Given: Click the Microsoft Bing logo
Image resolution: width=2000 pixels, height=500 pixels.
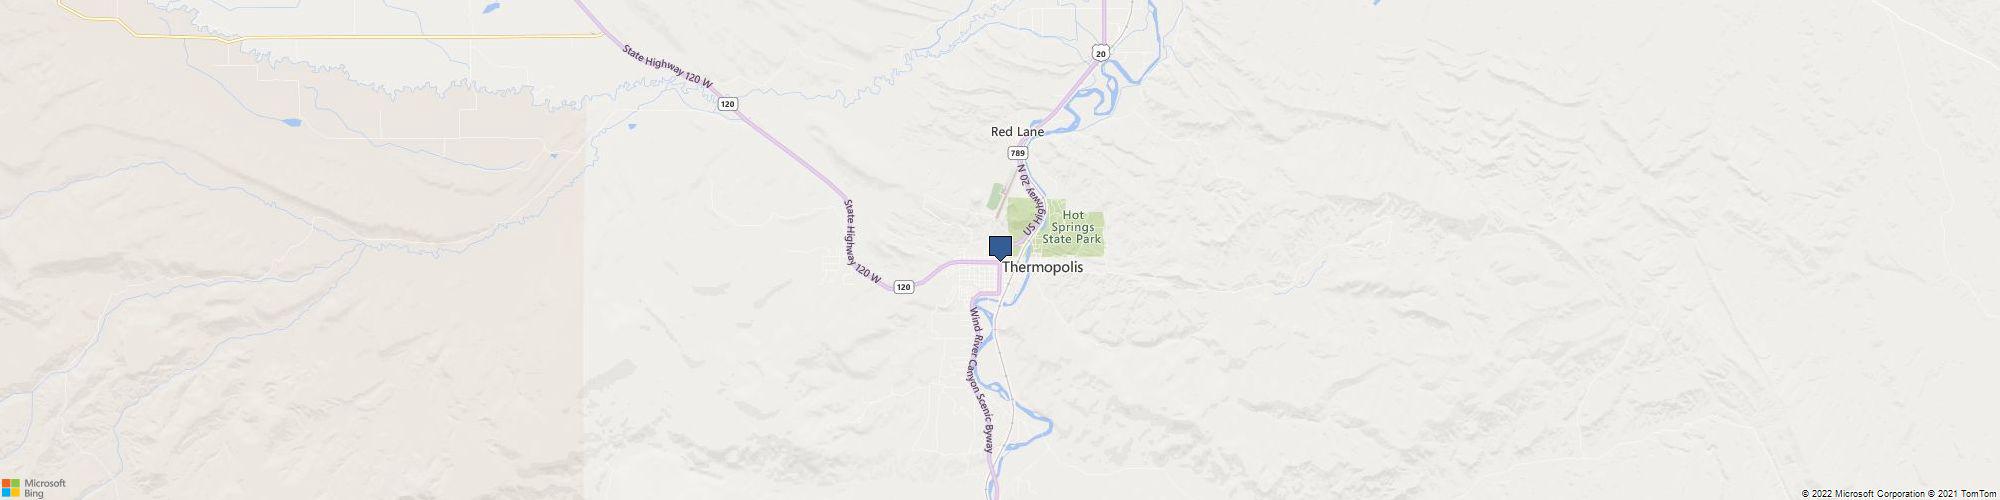Looking at the screenshot, I should (x=34, y=487).
